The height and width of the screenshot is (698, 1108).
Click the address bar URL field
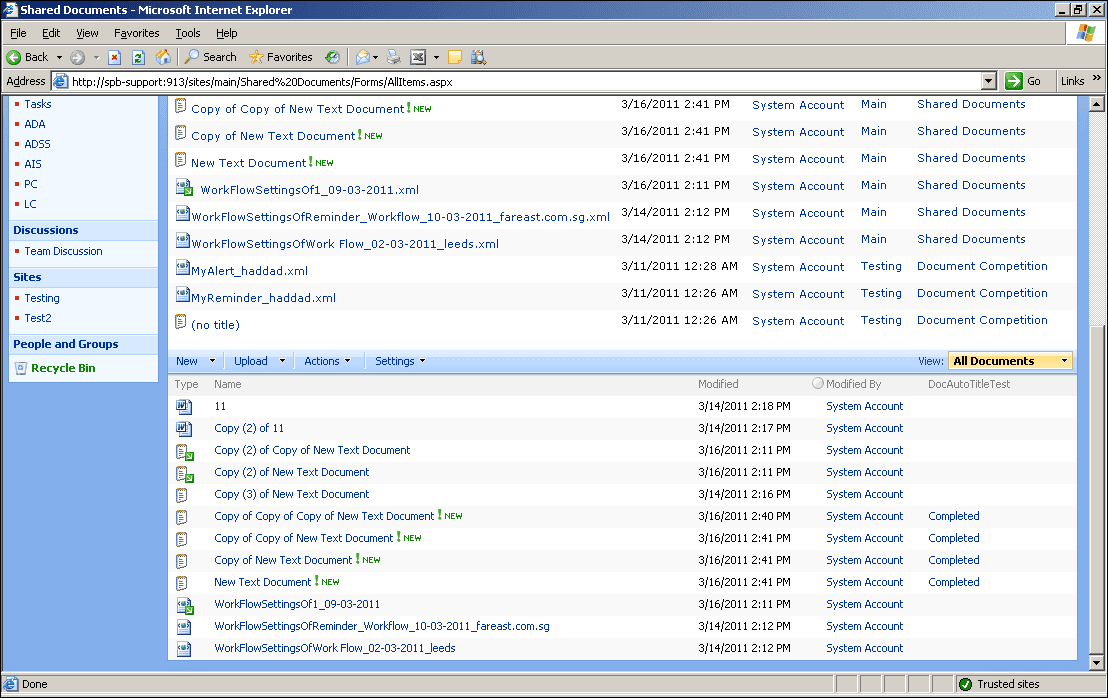click(525, 81)
